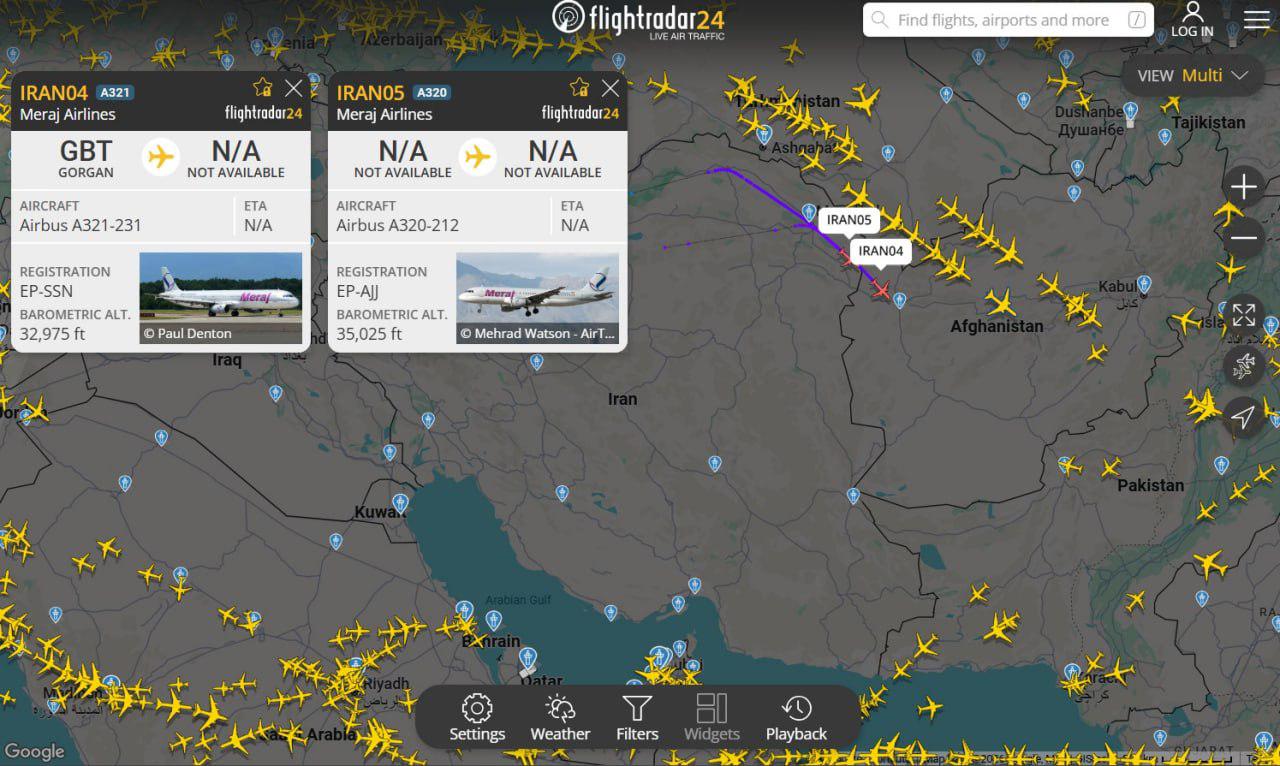This screenshot has height=766, width=1280.
Task: Toggle the aircraft display mode button
Action: click(1243, 366)
